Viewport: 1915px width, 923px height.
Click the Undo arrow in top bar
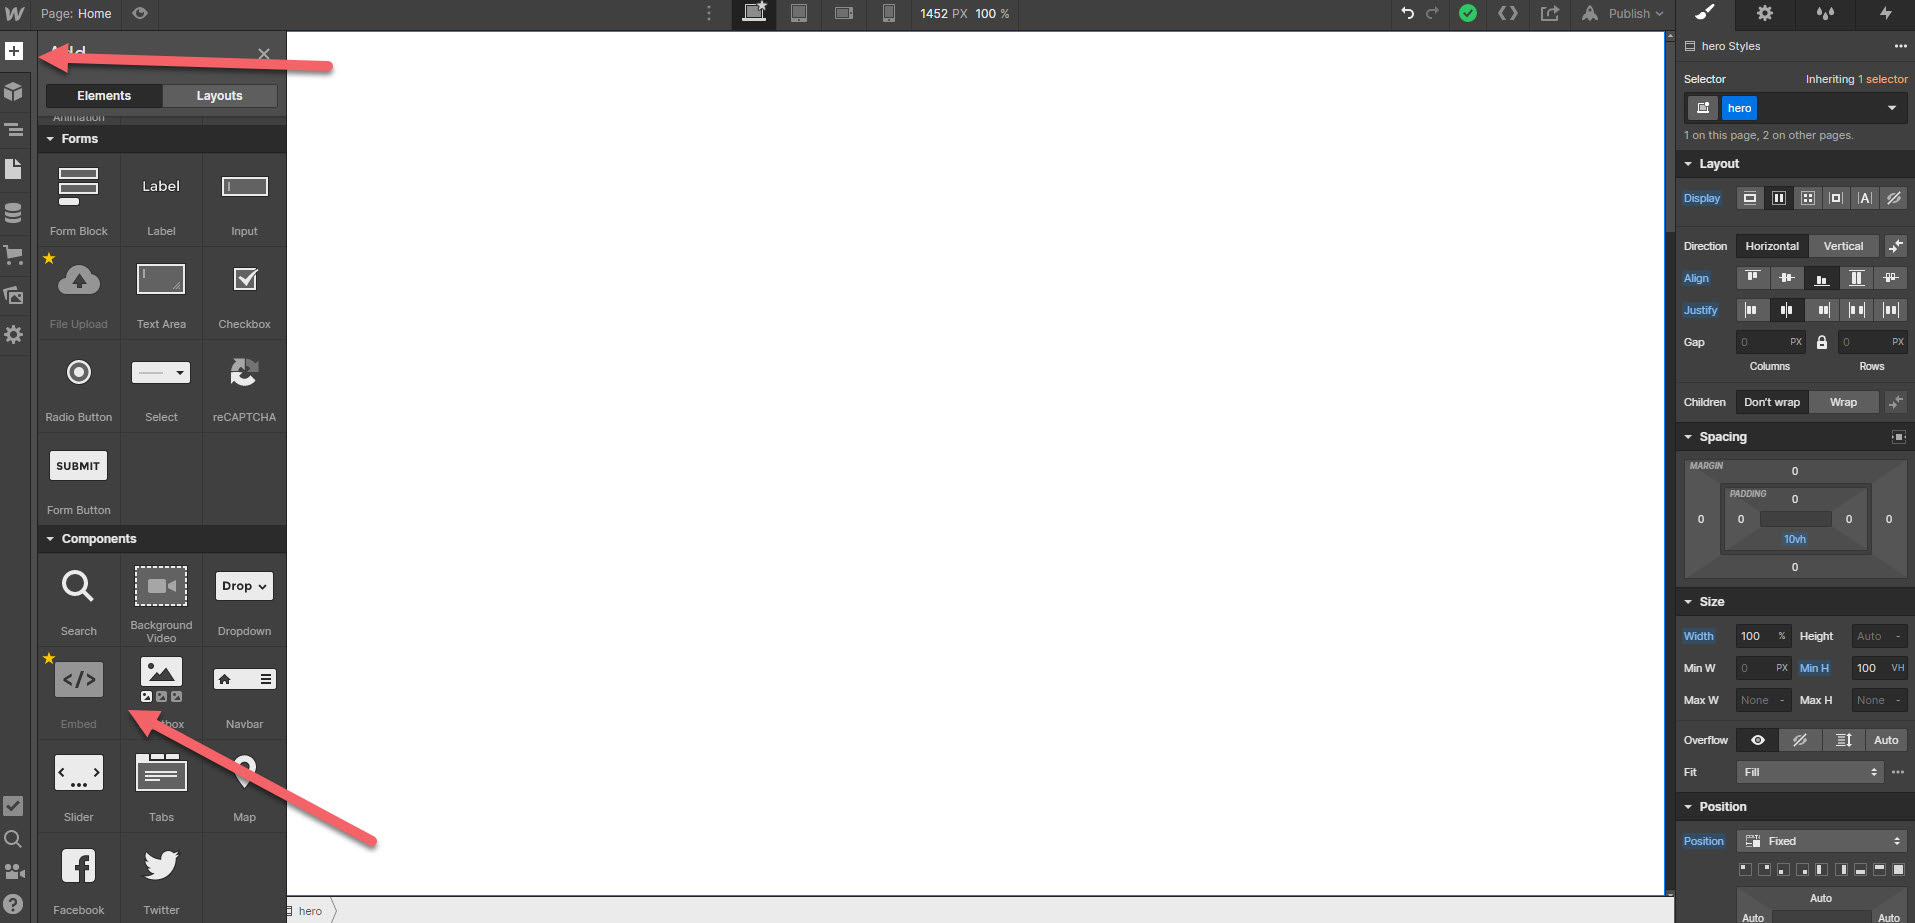[x=1407, y=13]
